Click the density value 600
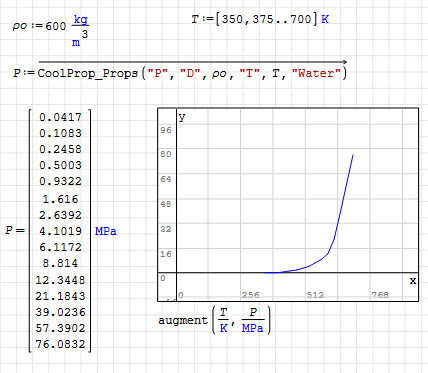Screen dimensions: 428x373 click(55, 26)
